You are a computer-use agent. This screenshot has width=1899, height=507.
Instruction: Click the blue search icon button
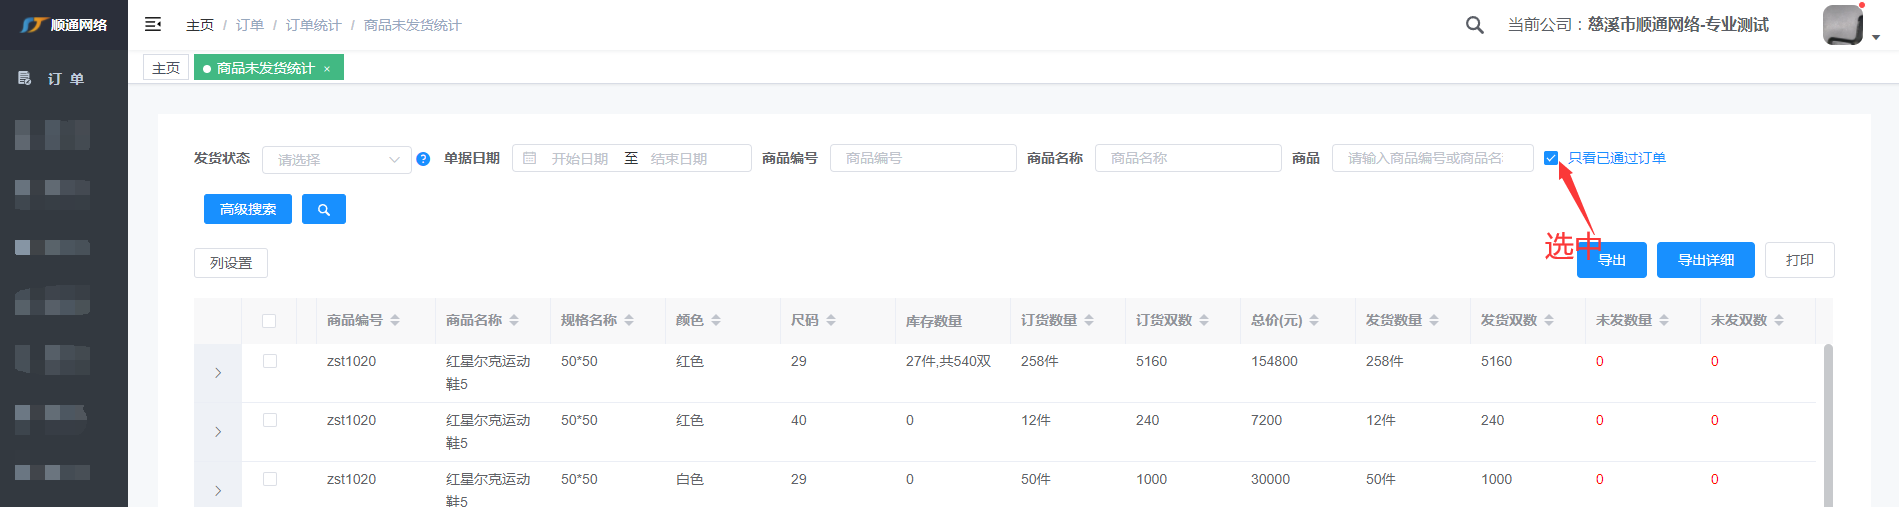pyautogui.click(x=323, y=209)
